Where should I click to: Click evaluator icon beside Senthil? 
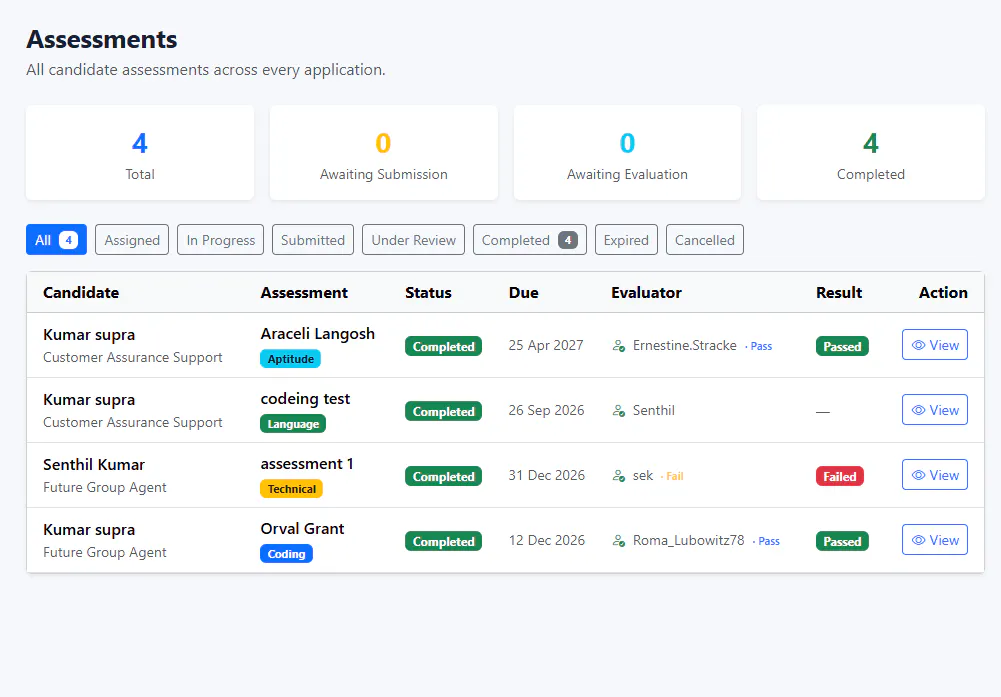coord(619,411)
